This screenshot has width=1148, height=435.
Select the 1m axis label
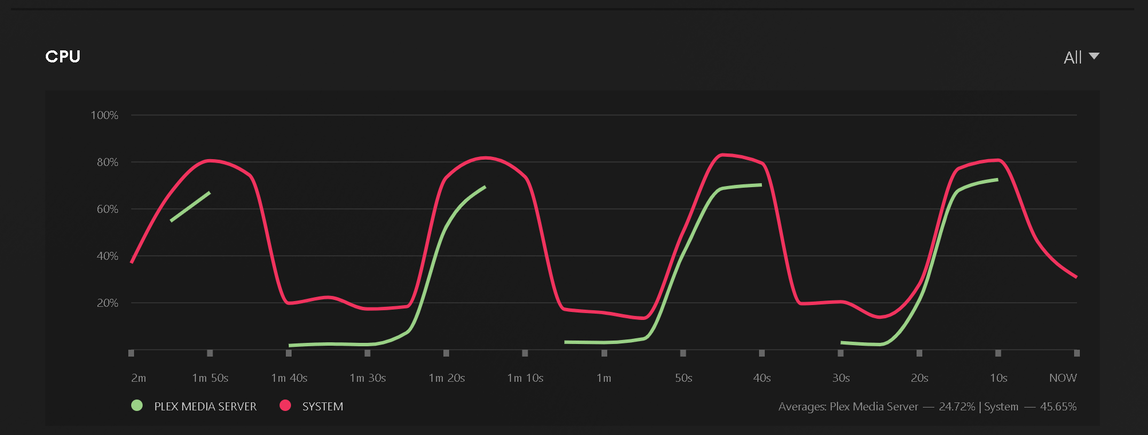(x=603, y=379)
